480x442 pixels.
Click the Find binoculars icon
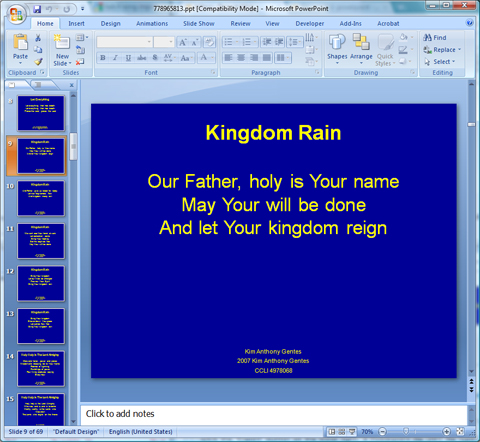pos(427,37)
